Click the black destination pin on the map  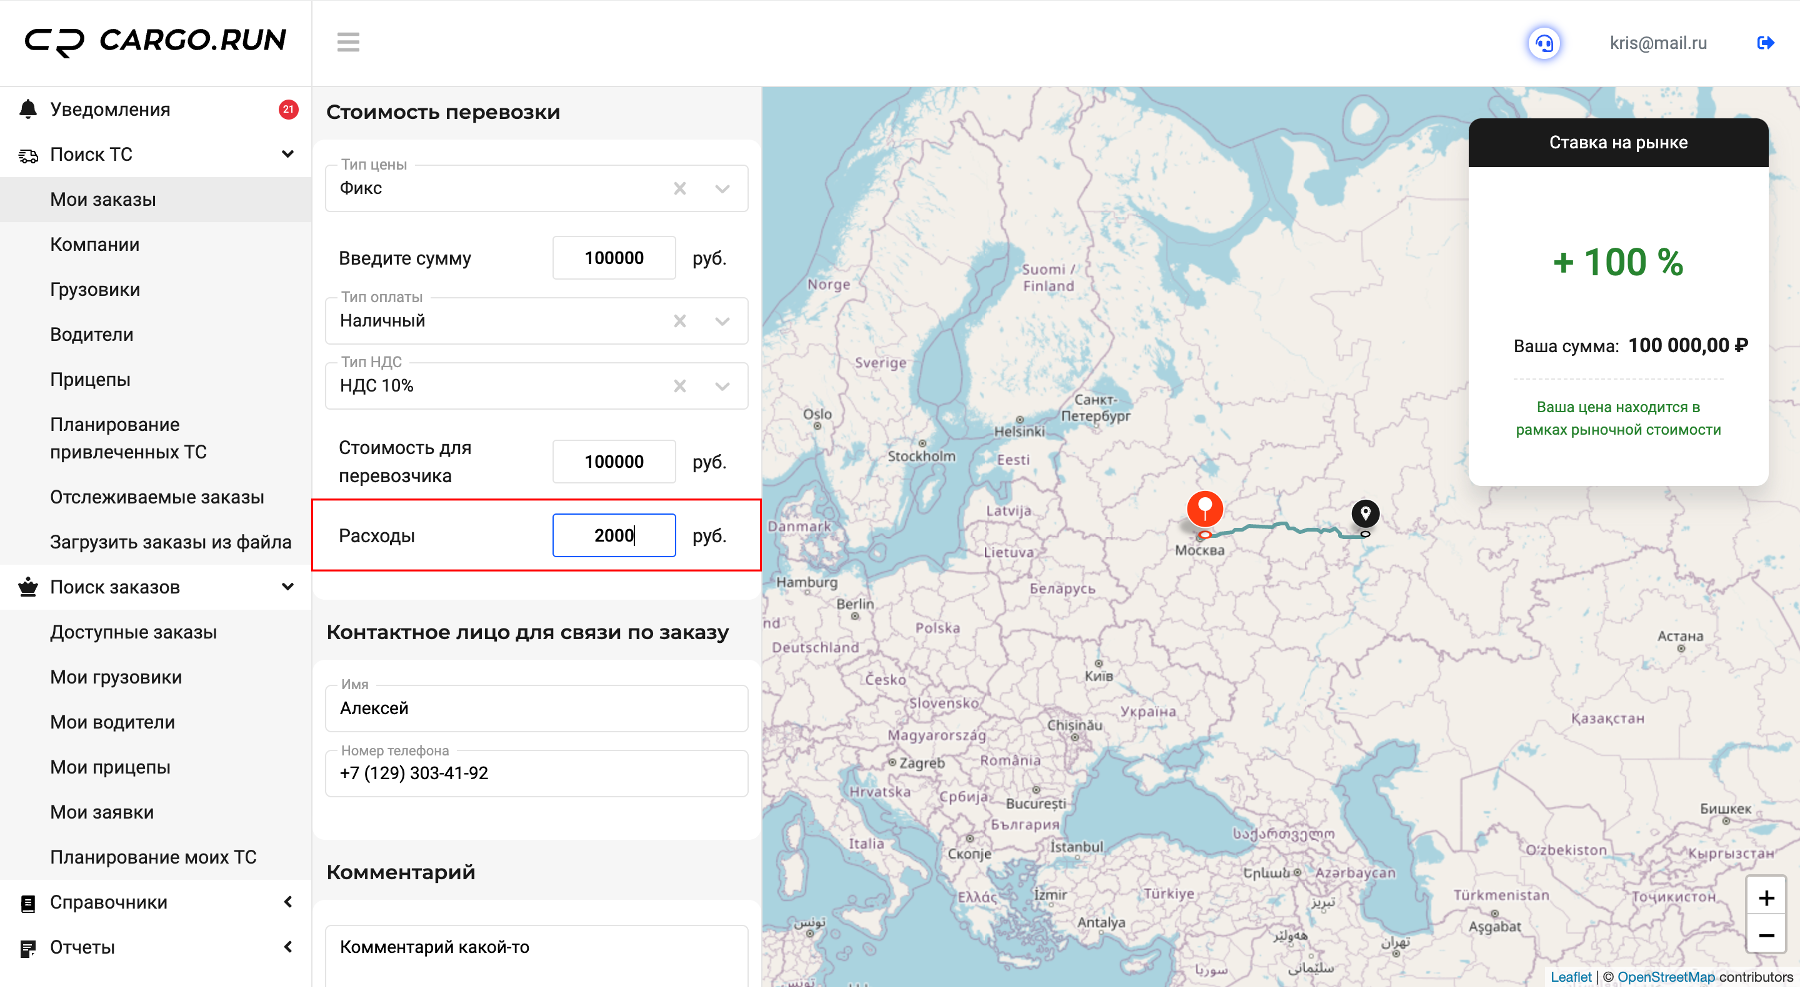pos(1365,514)
